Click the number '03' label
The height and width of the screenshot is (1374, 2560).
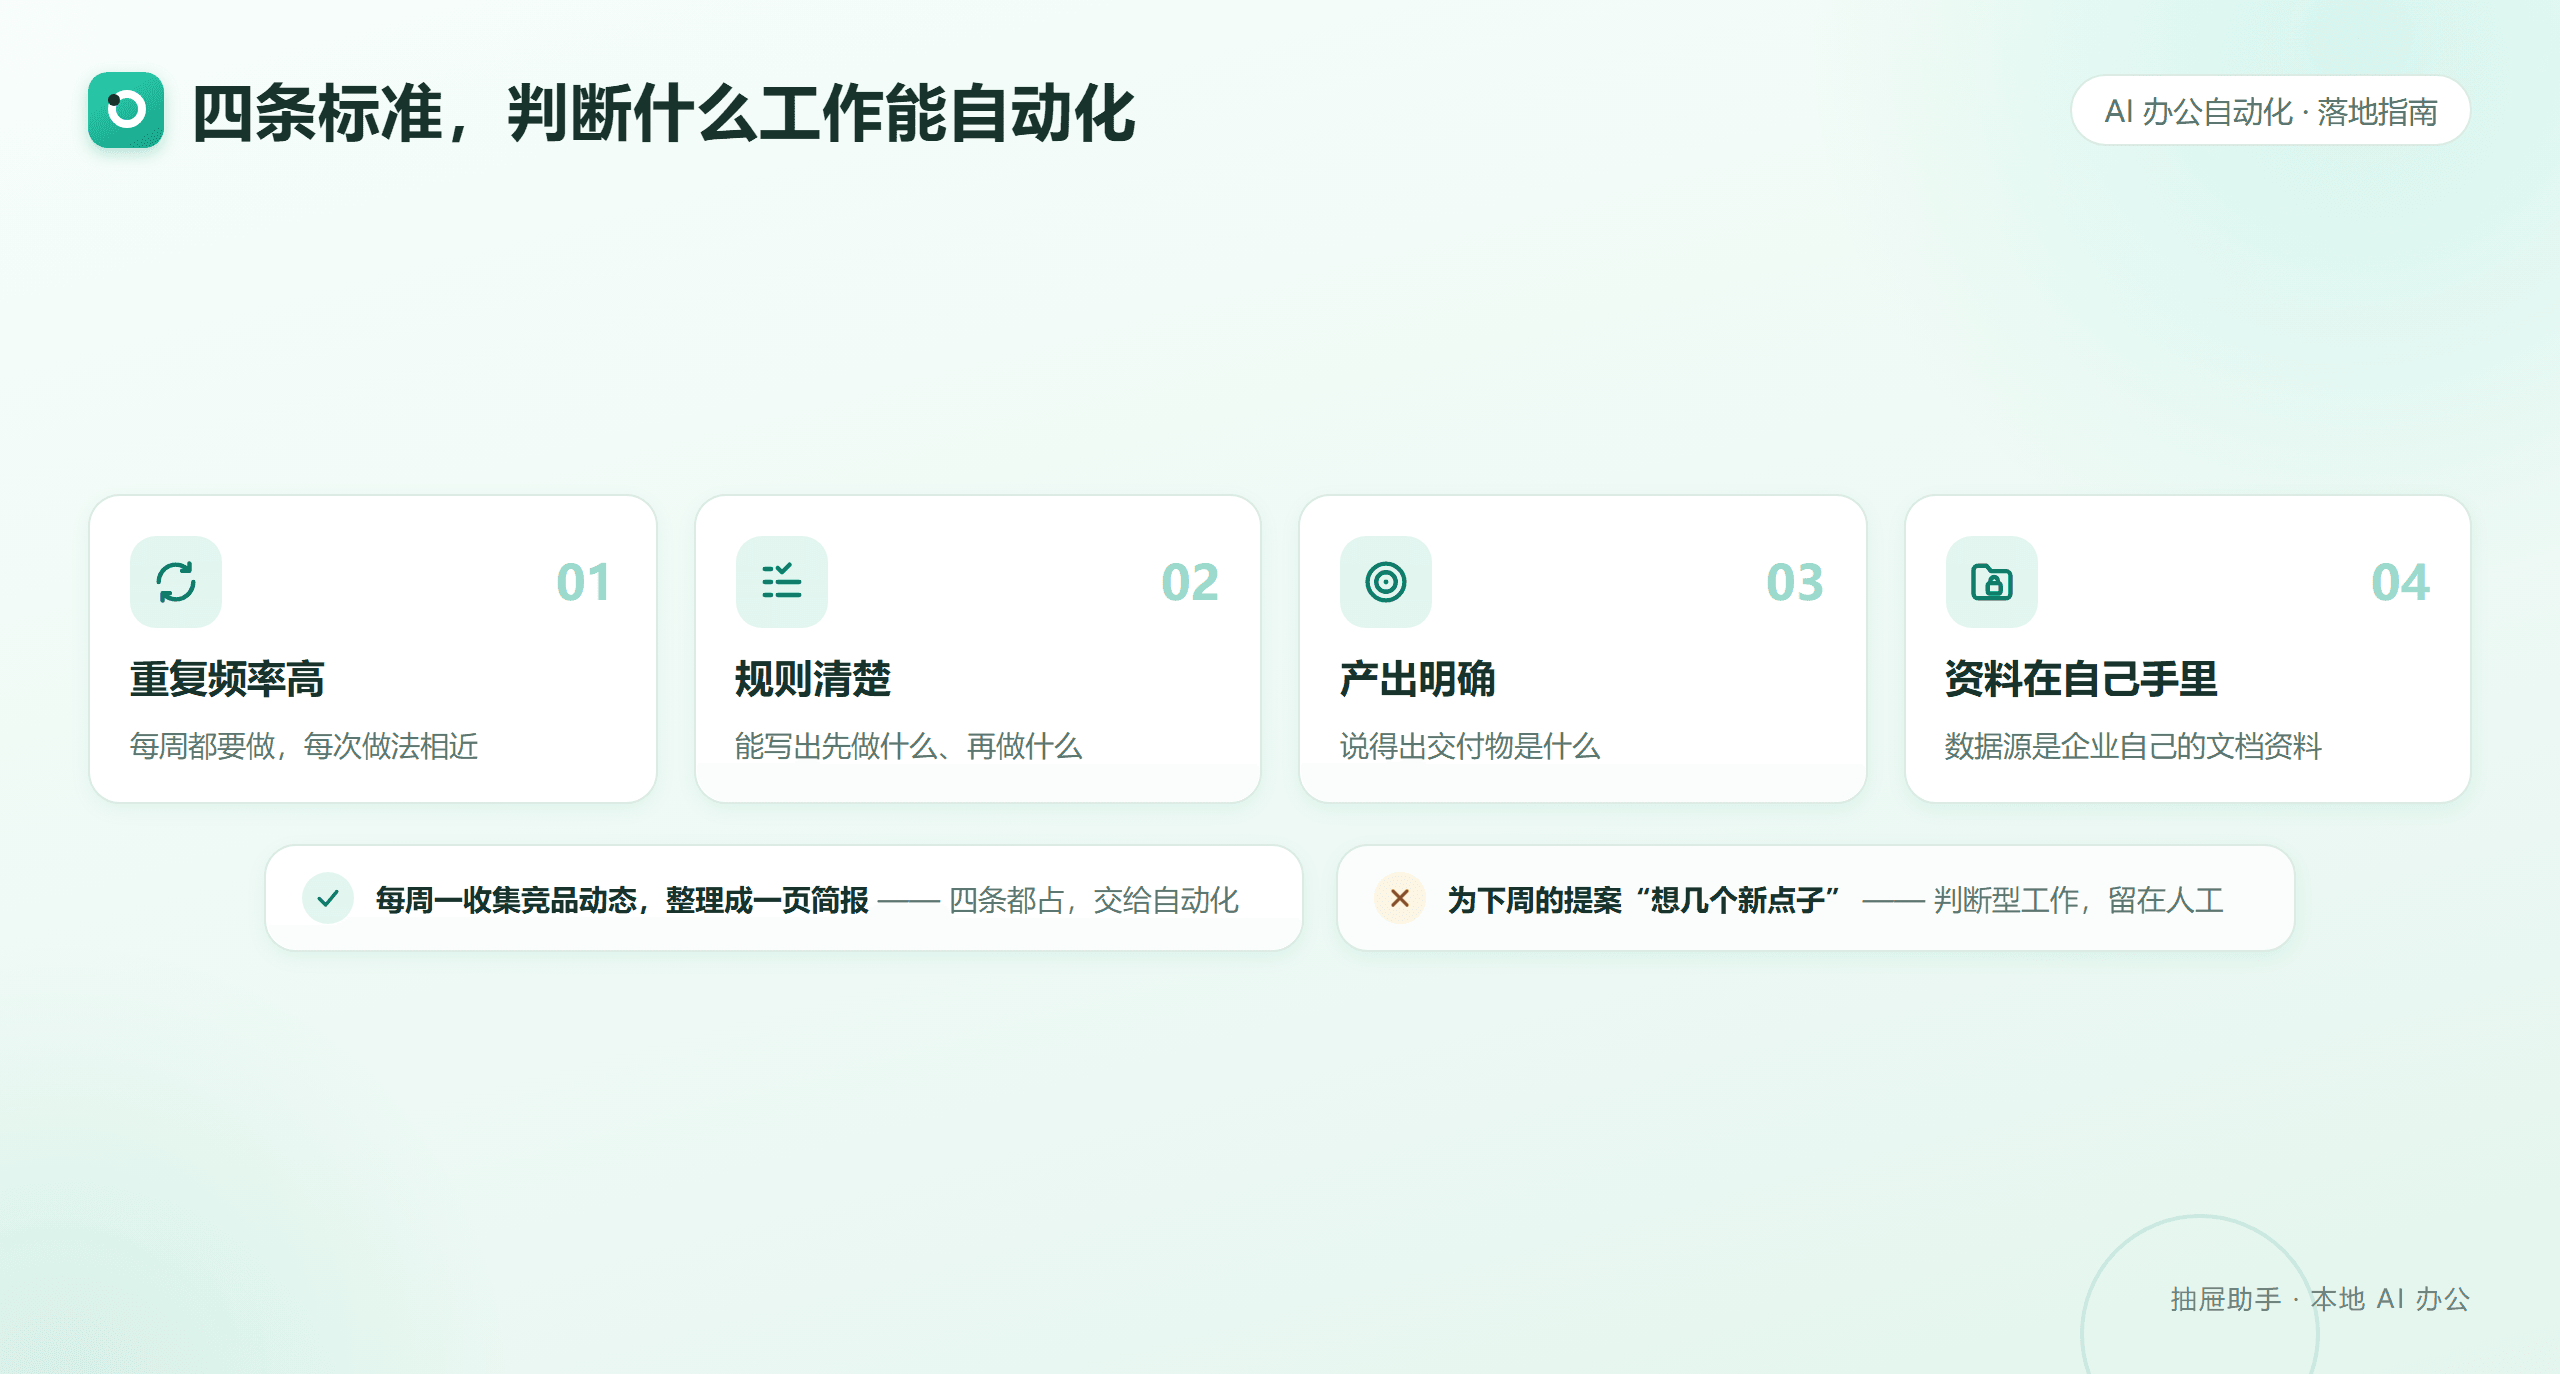coord(1795,583)
